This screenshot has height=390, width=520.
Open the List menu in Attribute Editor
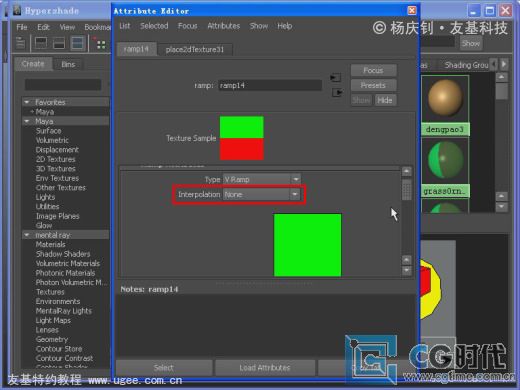pyautogui.click(x=125, y=26)
